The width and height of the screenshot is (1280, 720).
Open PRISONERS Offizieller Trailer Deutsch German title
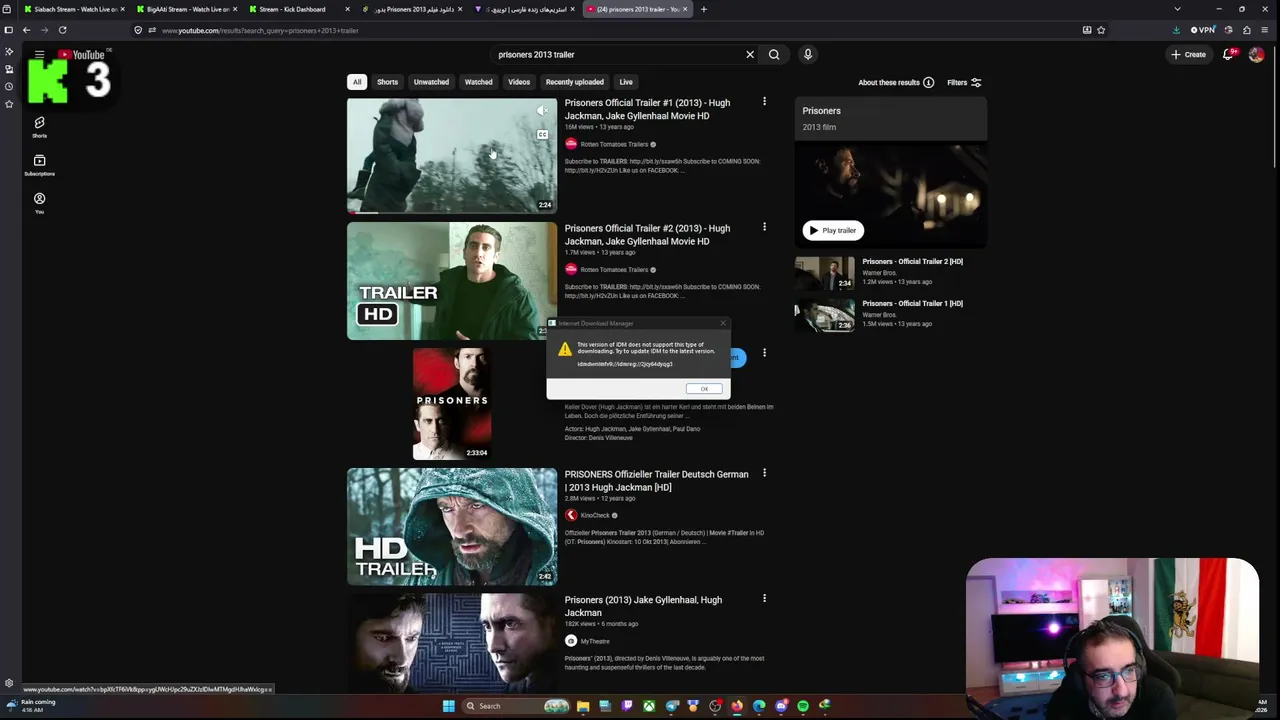656,481
